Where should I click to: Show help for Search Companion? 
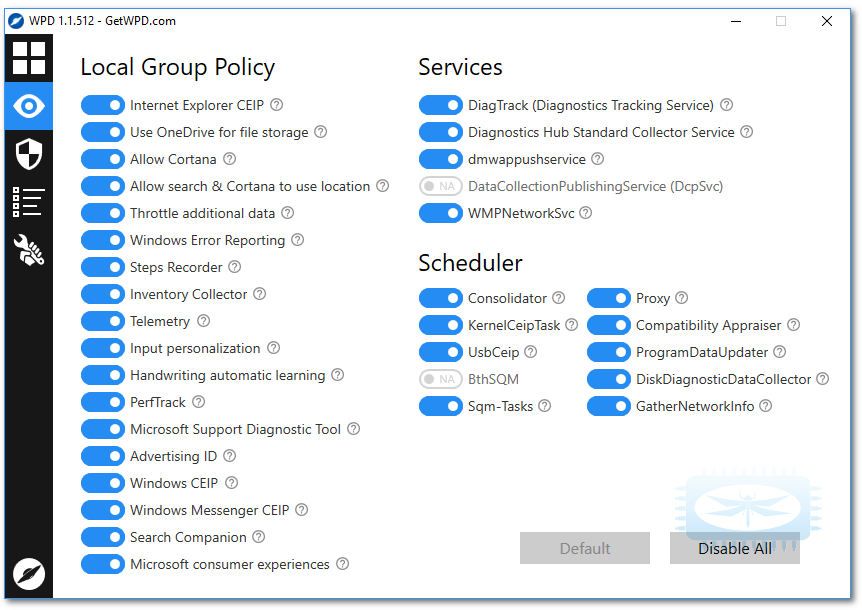coord(258,536)
